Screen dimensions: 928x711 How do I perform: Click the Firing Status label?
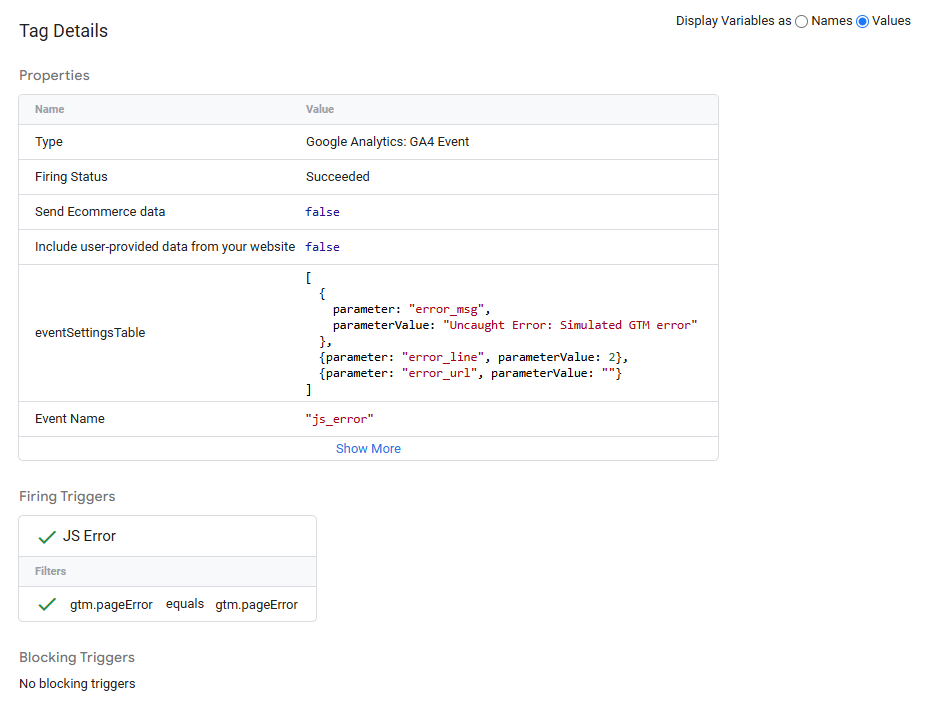tap(71, 176)
